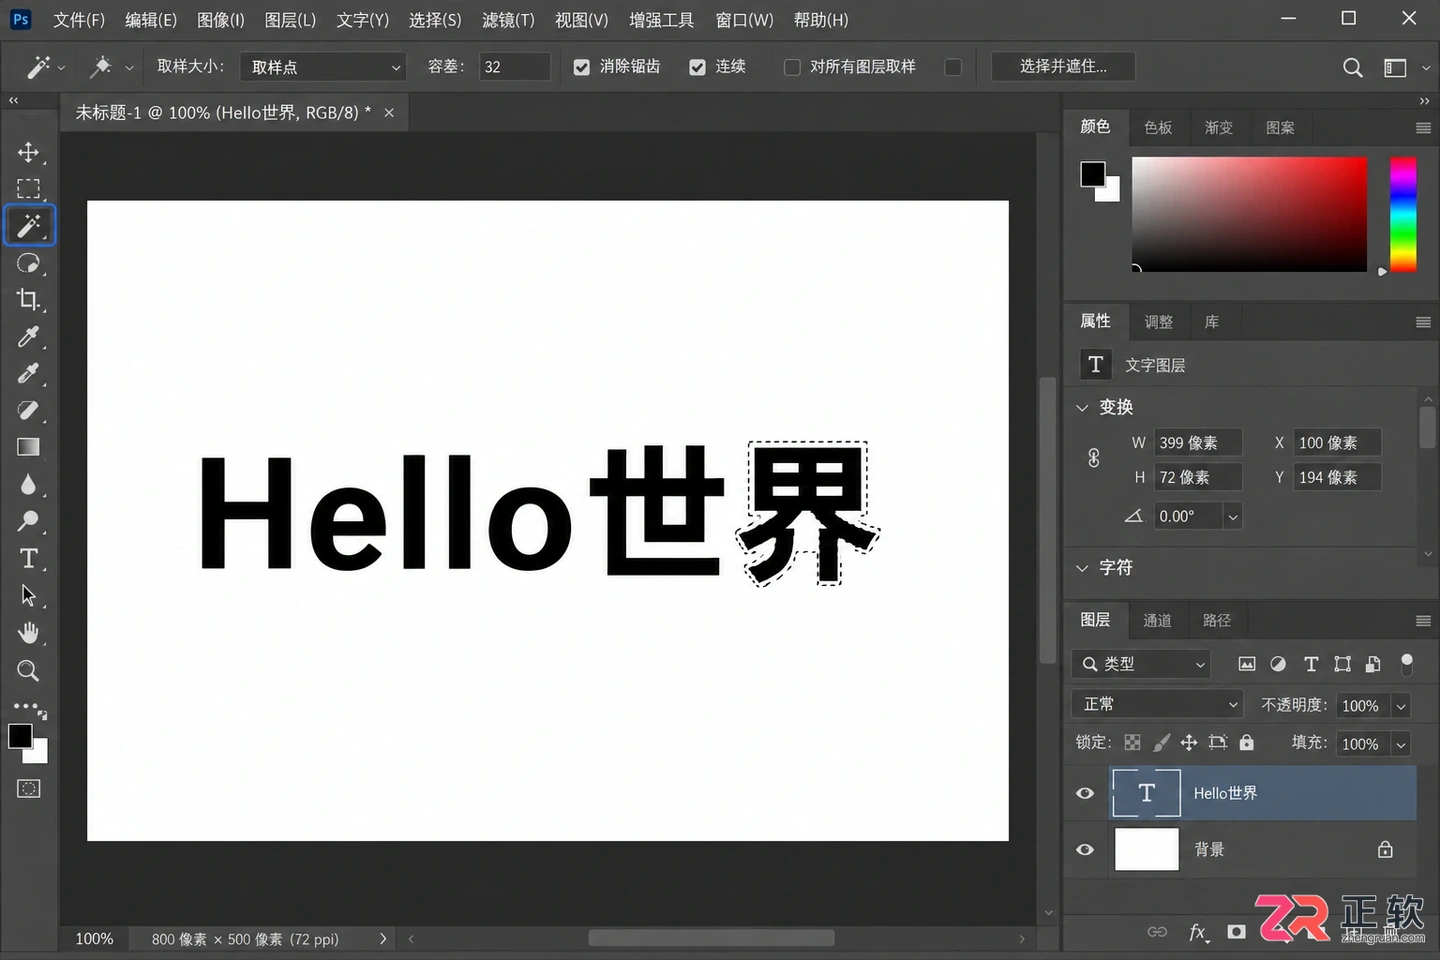
Task: Hide the Hello世界 text layer
Action: (x=1085, y=793)
